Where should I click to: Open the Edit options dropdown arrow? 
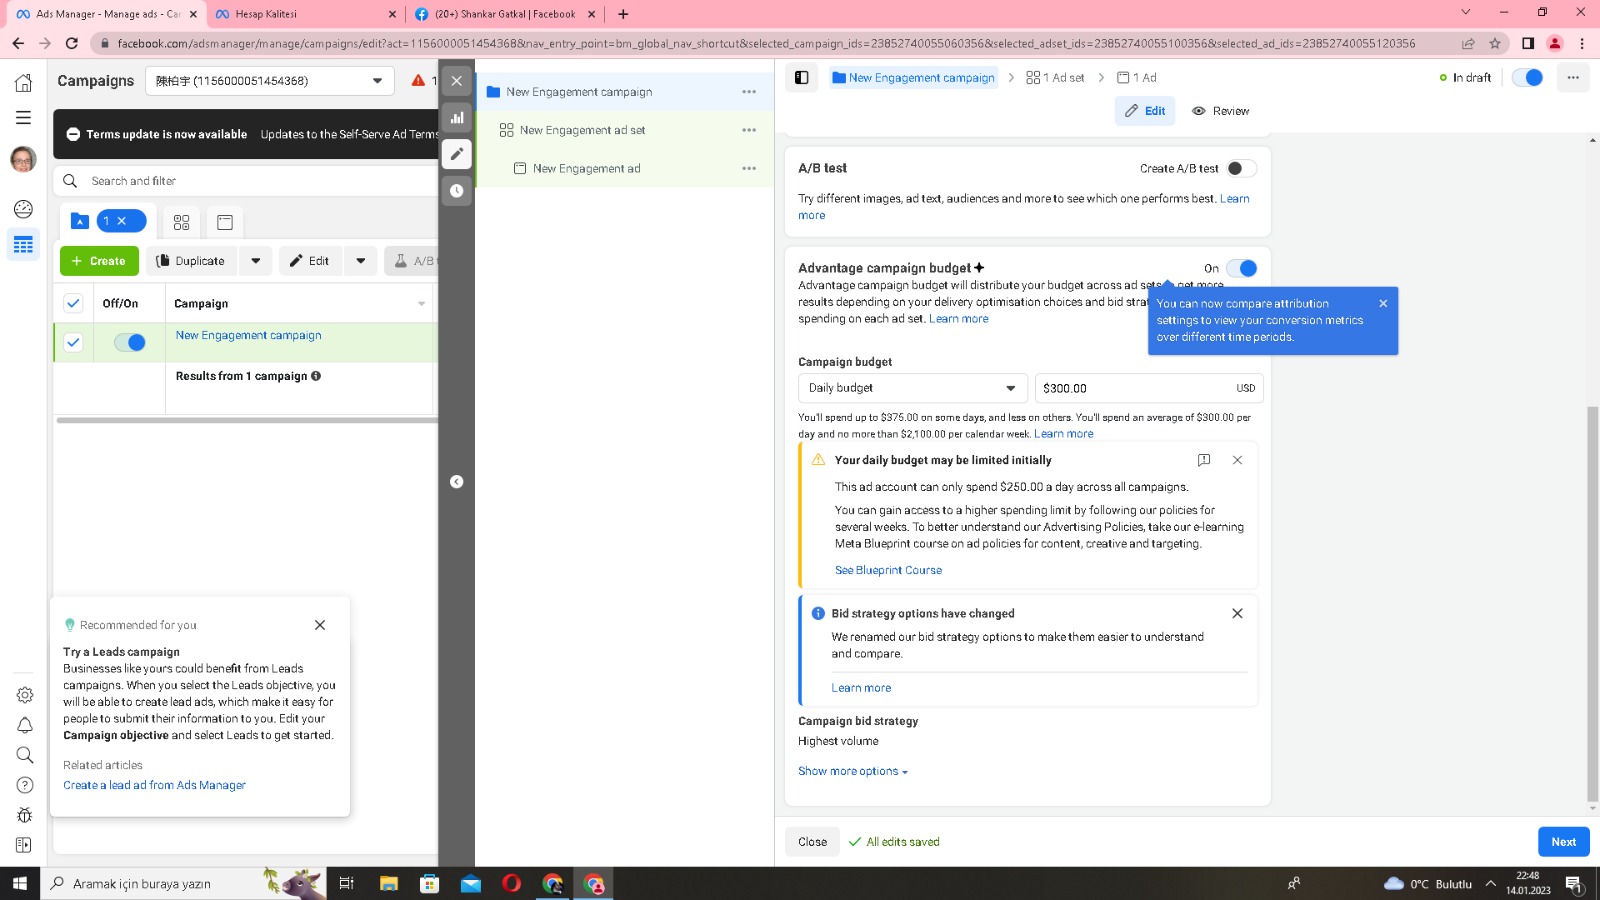click(361, 261)
